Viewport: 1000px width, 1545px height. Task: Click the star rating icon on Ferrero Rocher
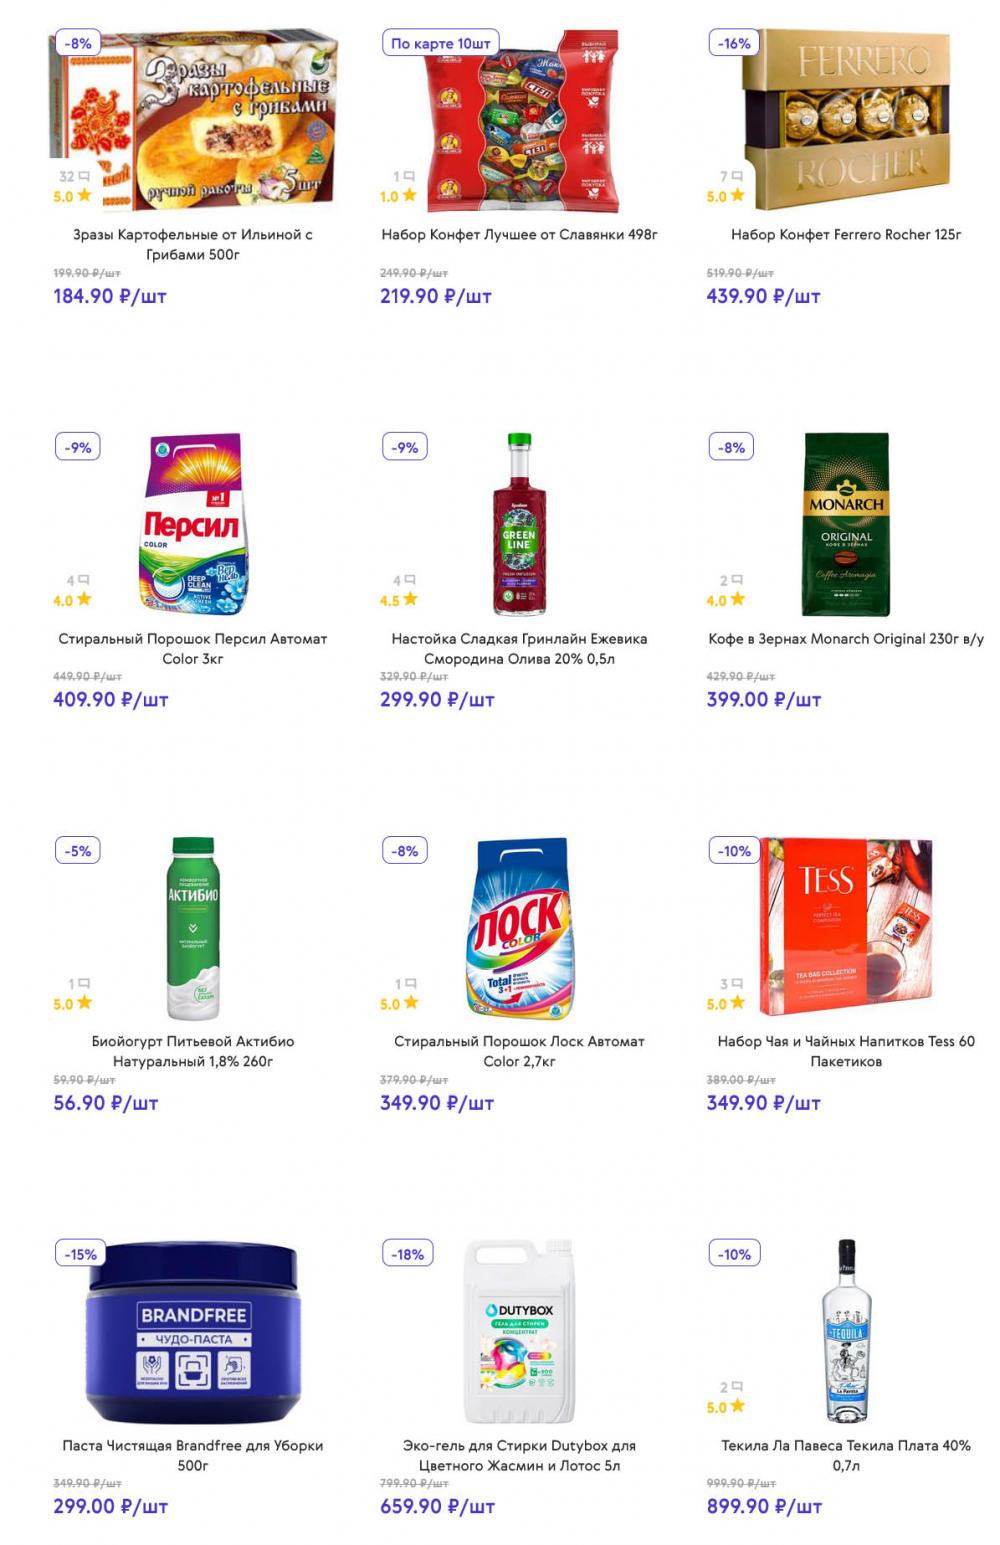(x=738, y=196)
